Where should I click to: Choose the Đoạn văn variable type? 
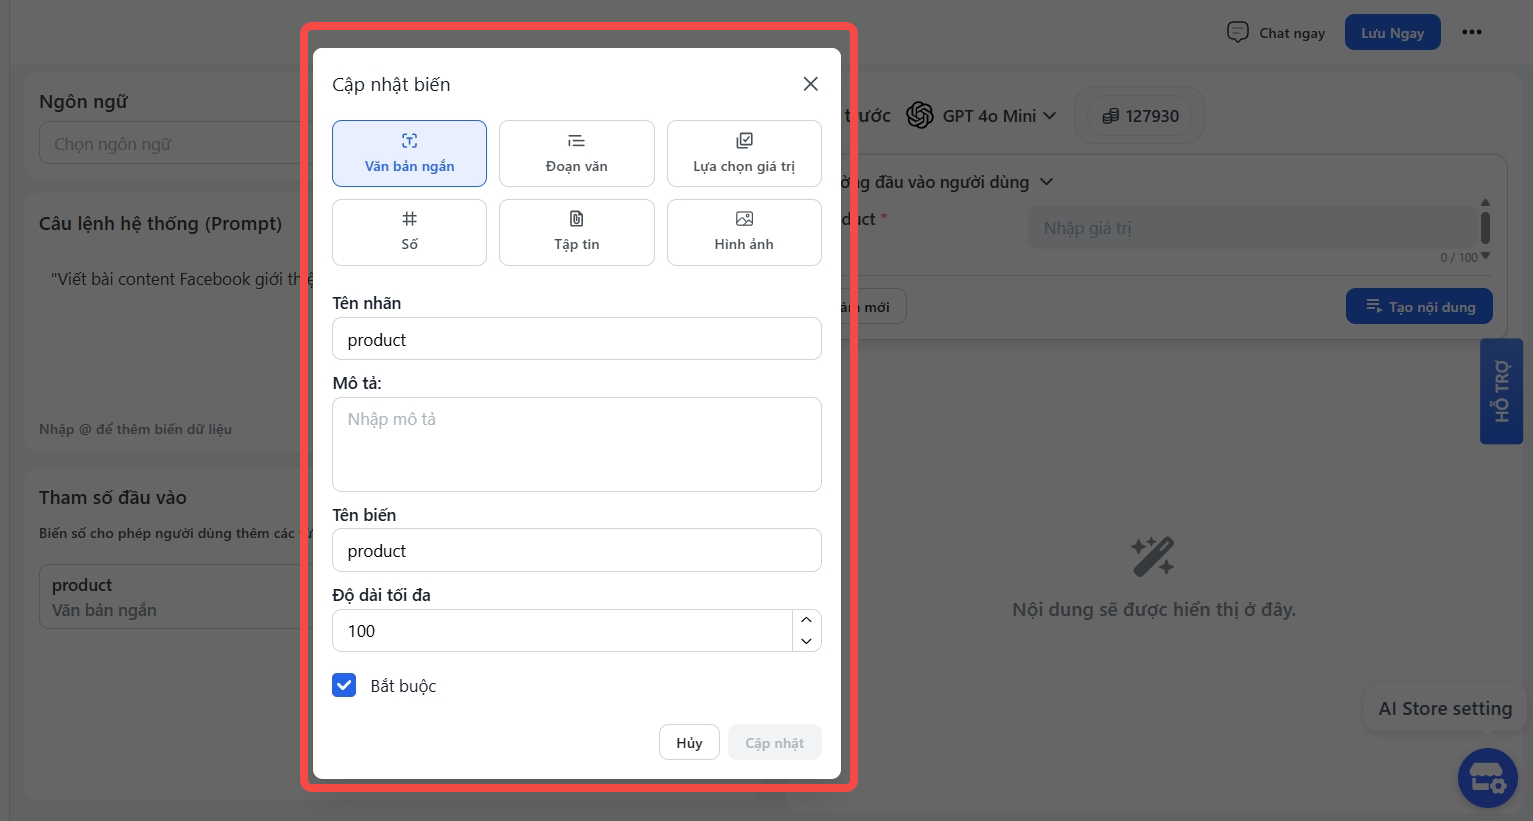[x=576, y=153]
